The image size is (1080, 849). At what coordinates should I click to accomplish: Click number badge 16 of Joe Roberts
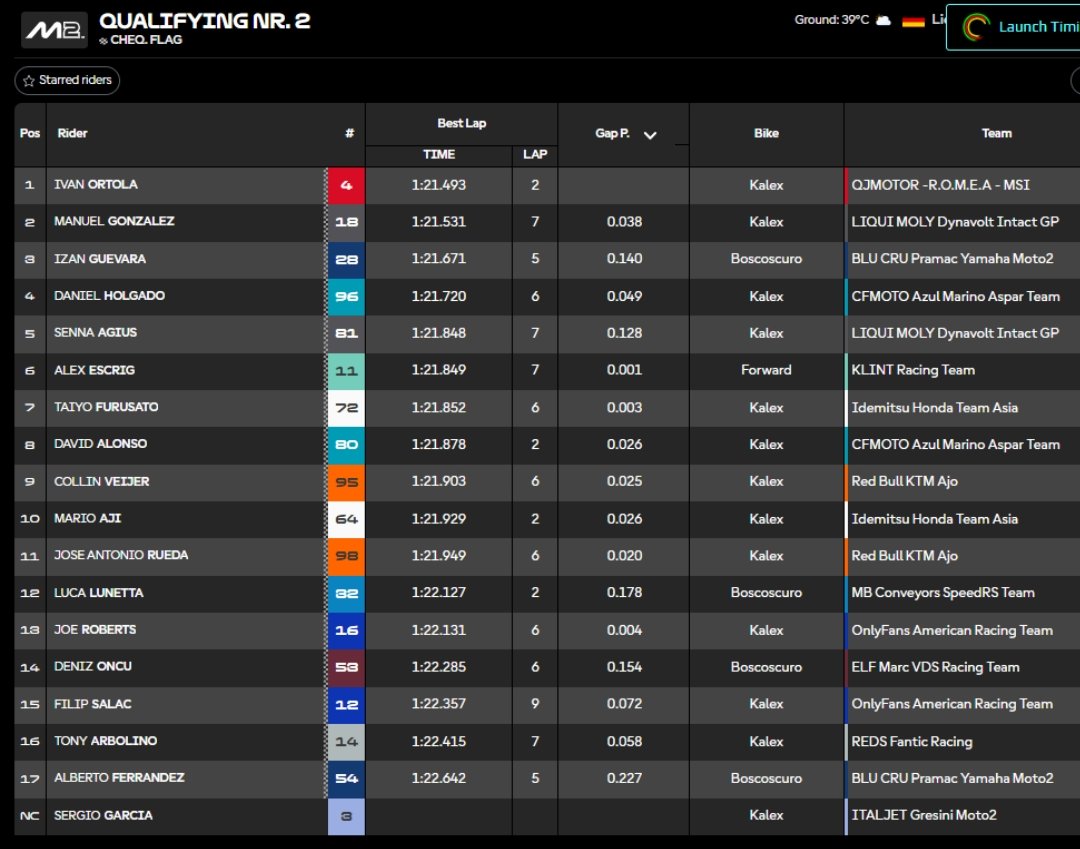click(346, 630)
